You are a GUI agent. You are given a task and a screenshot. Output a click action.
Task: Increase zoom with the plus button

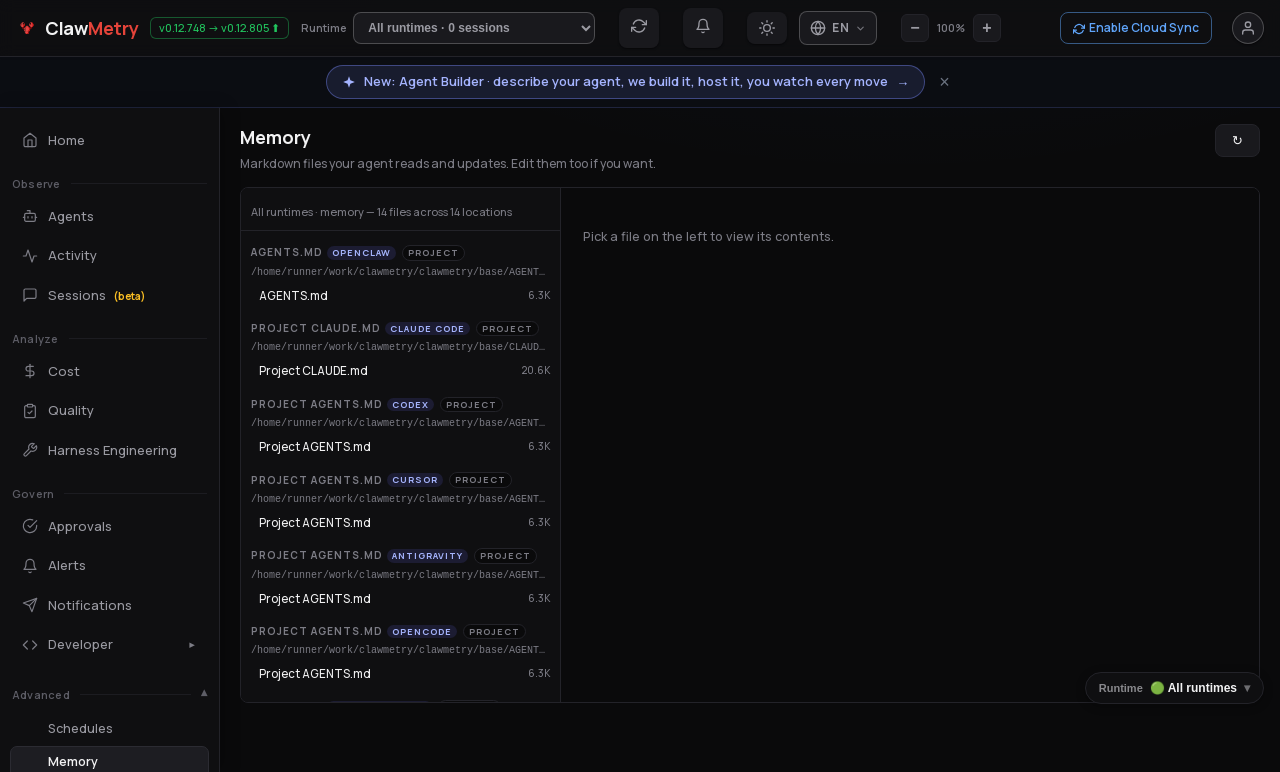pos(987,28)
